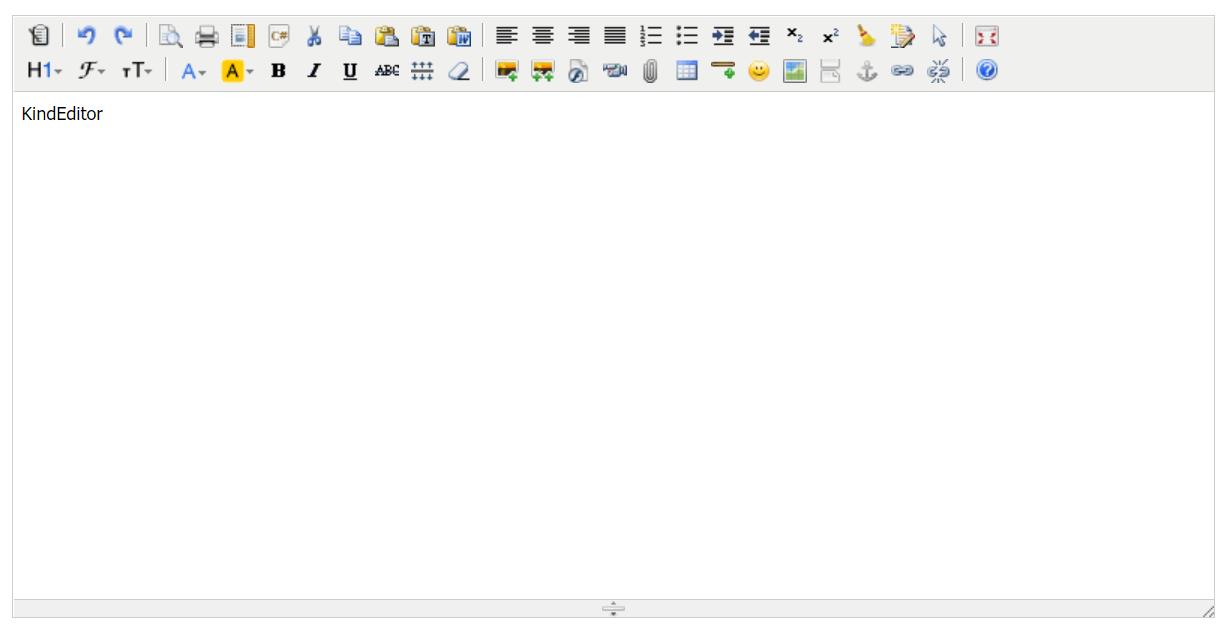1230x636 pixels.
Task: Insert a single image
Action: 505,71
